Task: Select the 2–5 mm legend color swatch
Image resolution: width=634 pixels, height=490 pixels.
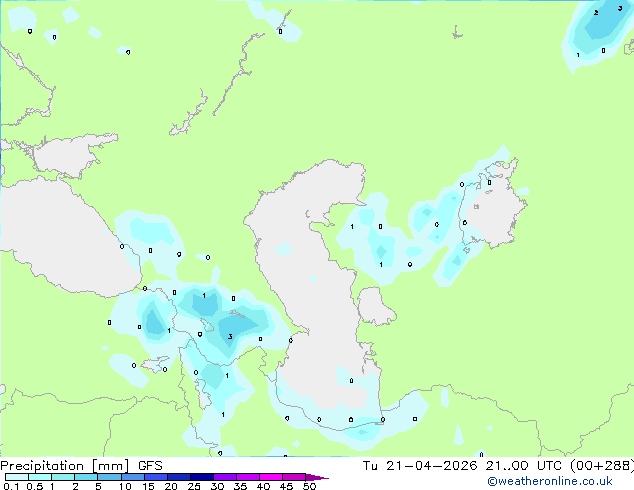Action: (86, 477)
